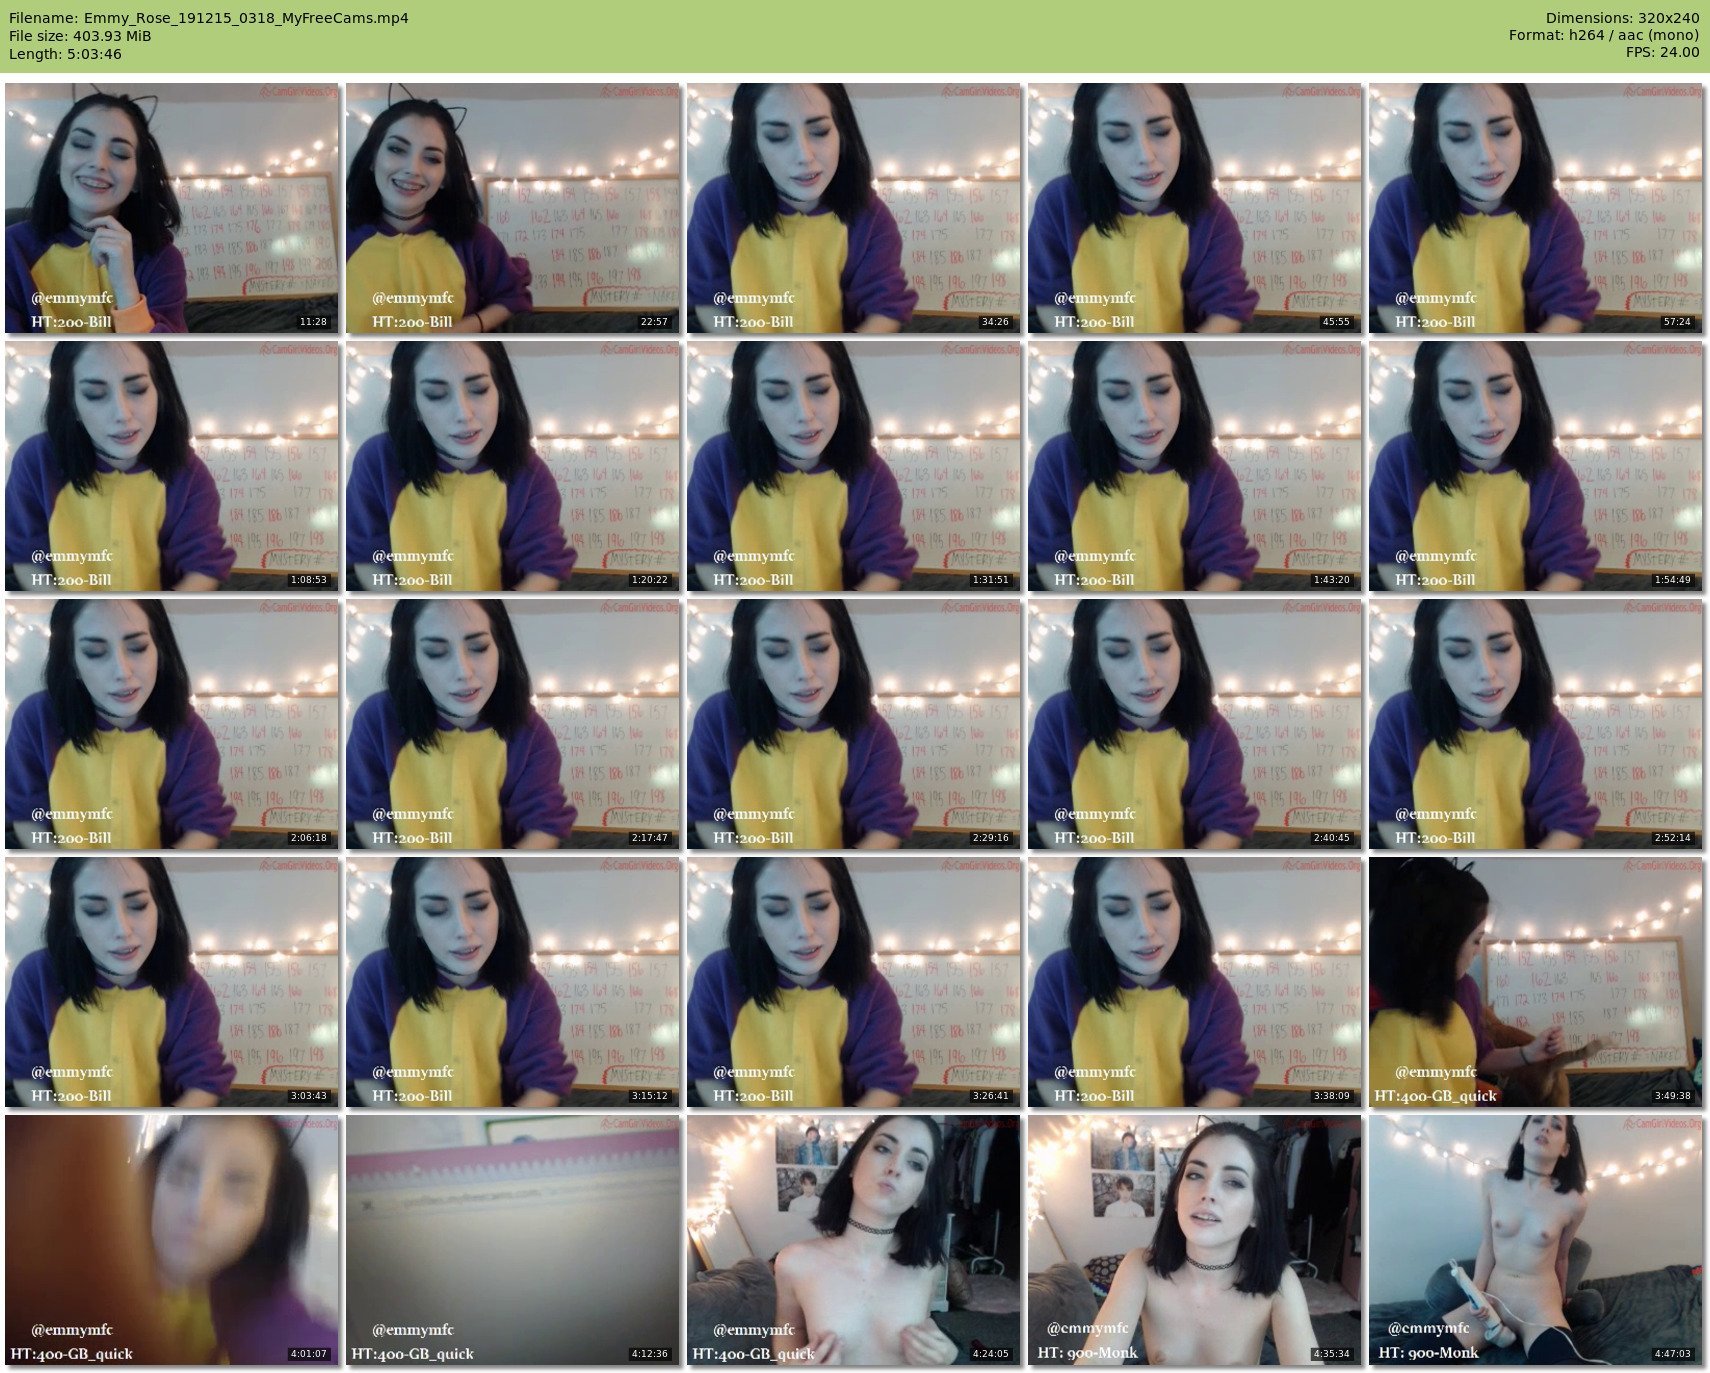The height and width of the screenshot is (1373, 1710).
Task: Click the Dimensions 320x240 label
Action: [1622, 18]
